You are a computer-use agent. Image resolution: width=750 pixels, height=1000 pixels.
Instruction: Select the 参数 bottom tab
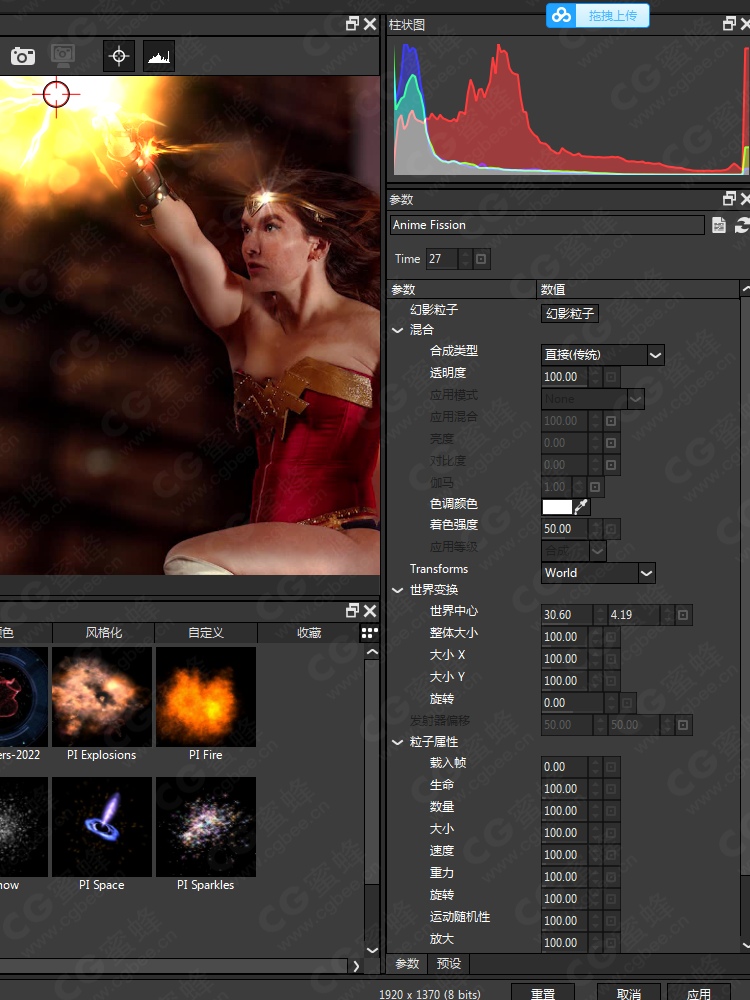[x=407, y=963]
